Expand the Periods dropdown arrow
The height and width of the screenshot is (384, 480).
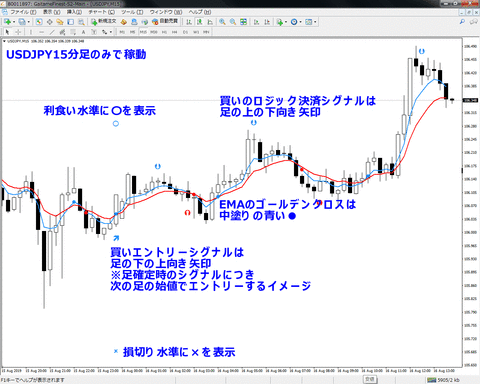[x=300, y=22]
